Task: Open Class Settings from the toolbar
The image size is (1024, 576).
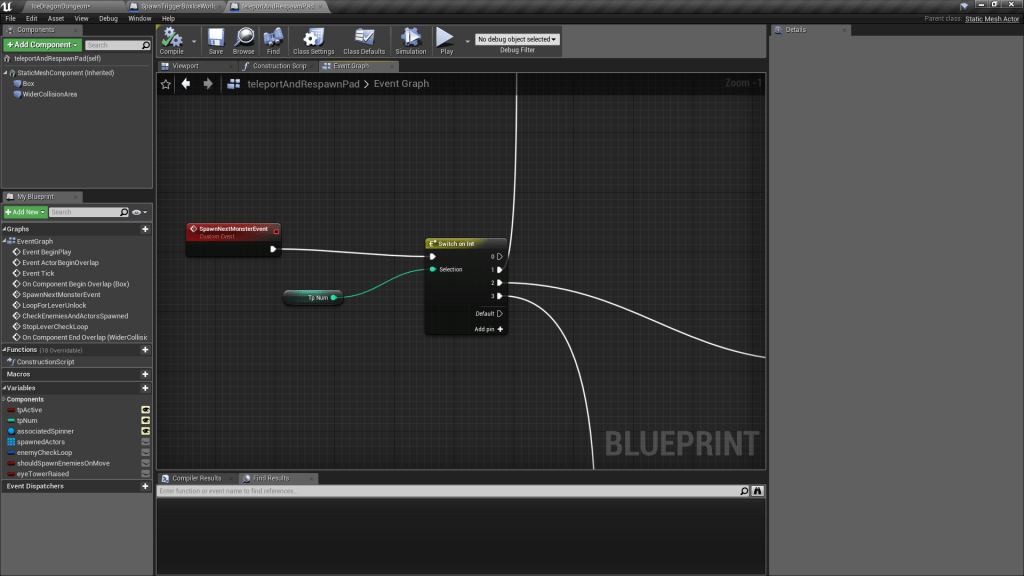Action: [313, 38]
